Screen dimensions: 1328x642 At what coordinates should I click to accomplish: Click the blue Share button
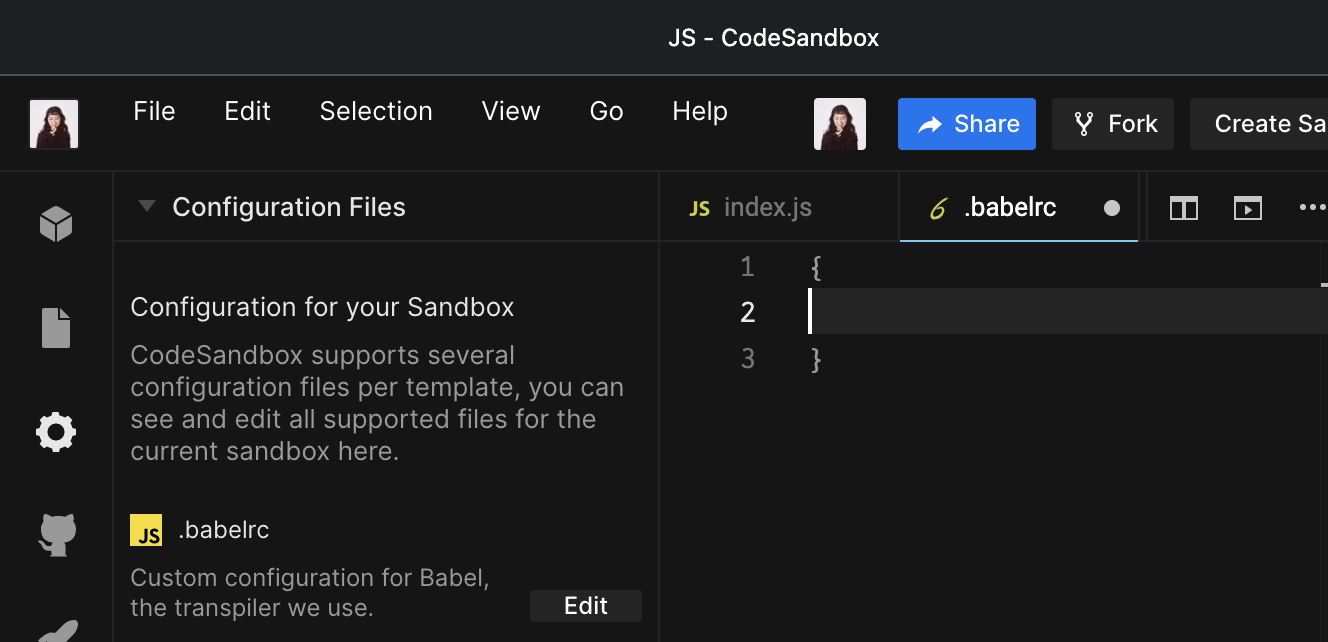(967, 124)
